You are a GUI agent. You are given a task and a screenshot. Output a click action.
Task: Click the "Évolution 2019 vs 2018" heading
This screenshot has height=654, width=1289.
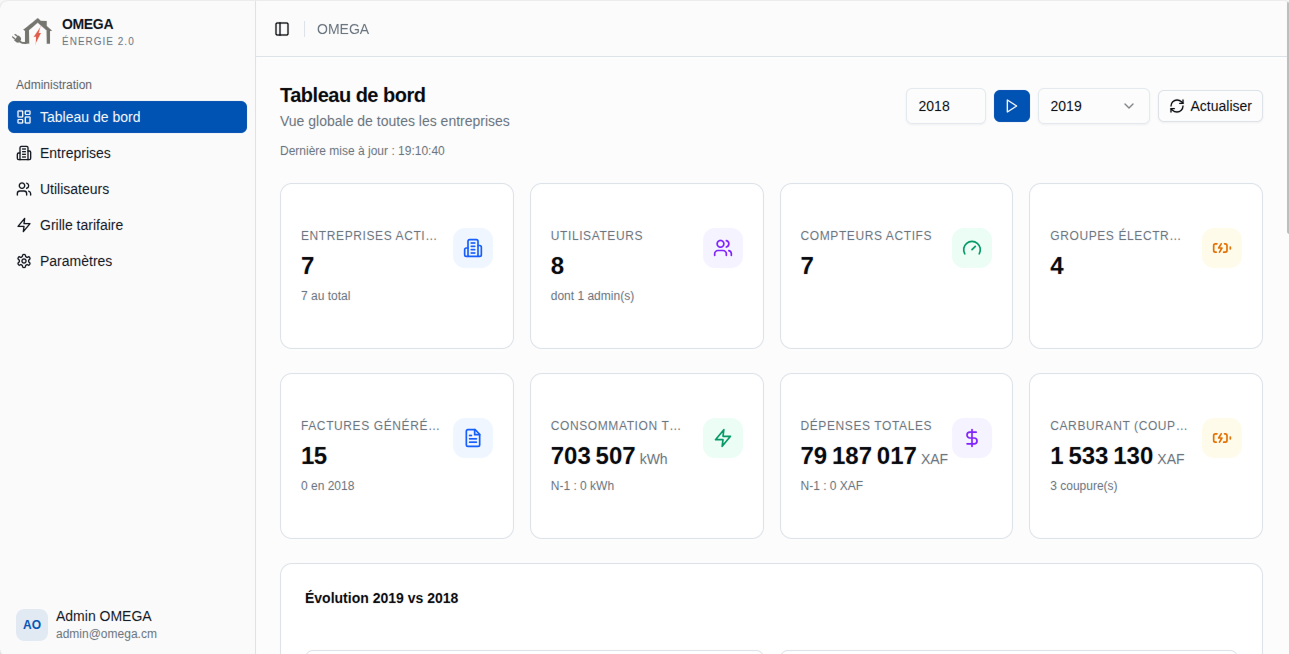pos(382,598)
